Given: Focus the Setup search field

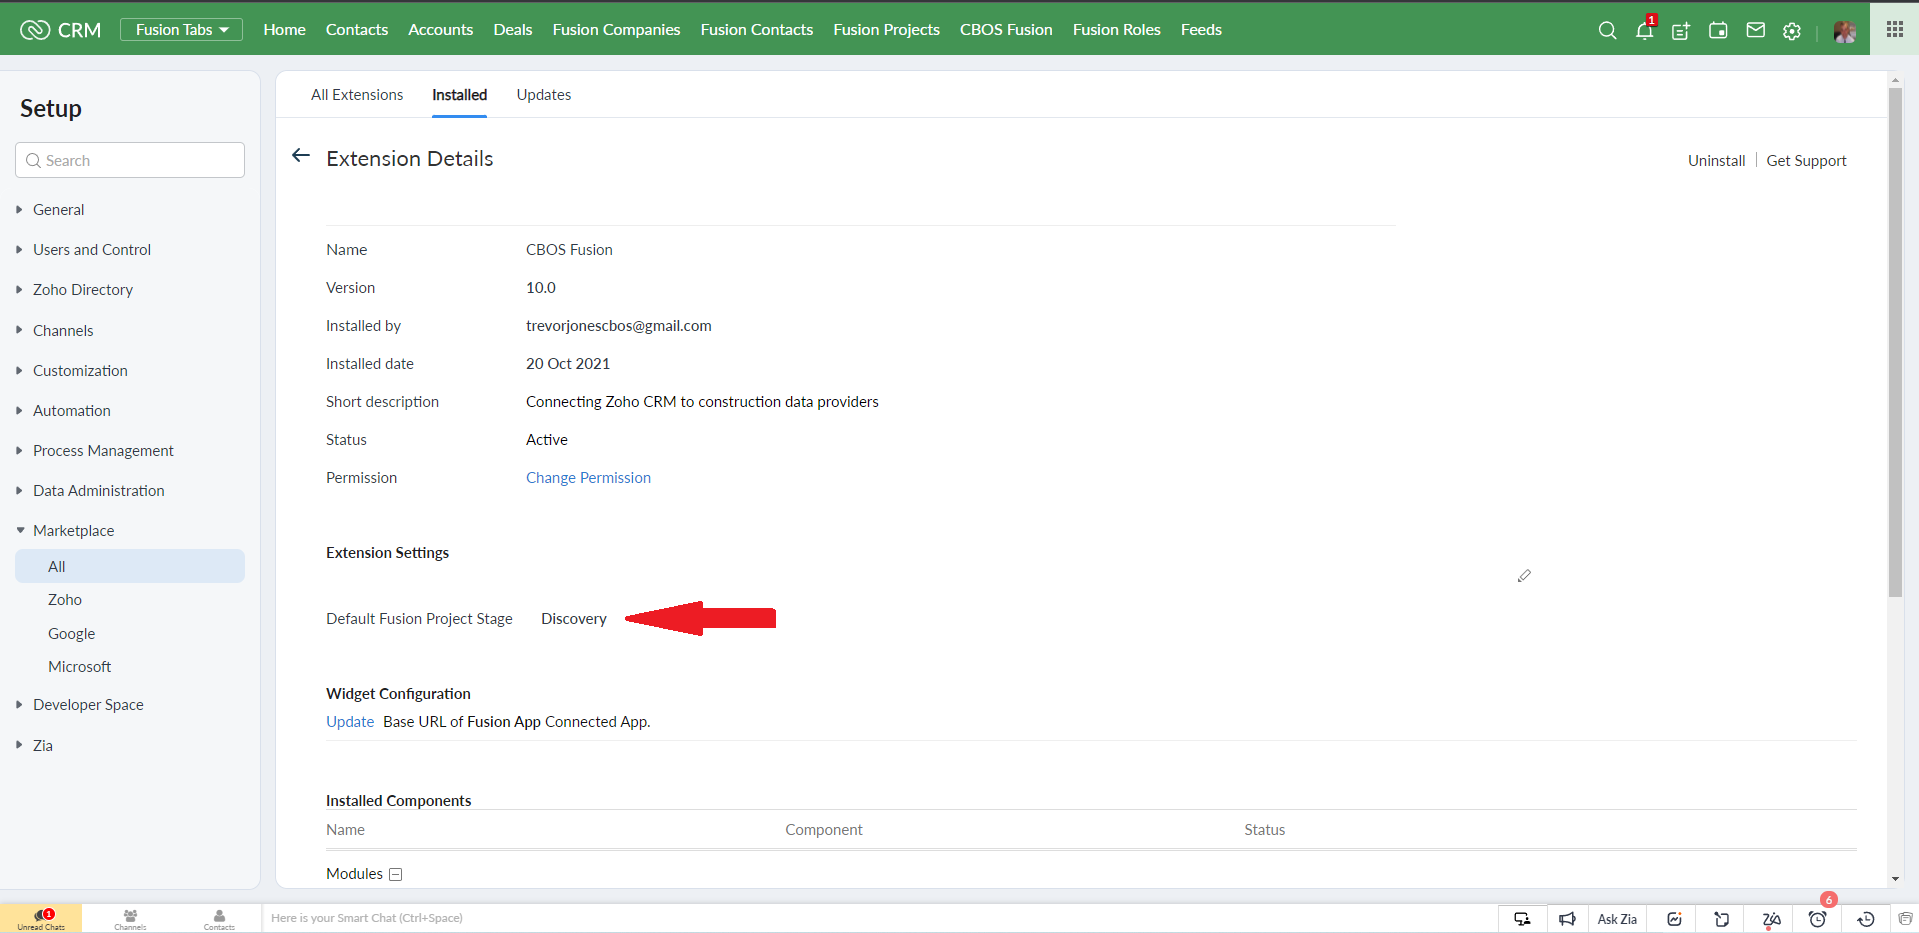Looking at the screenshot, I should point(130,160).
